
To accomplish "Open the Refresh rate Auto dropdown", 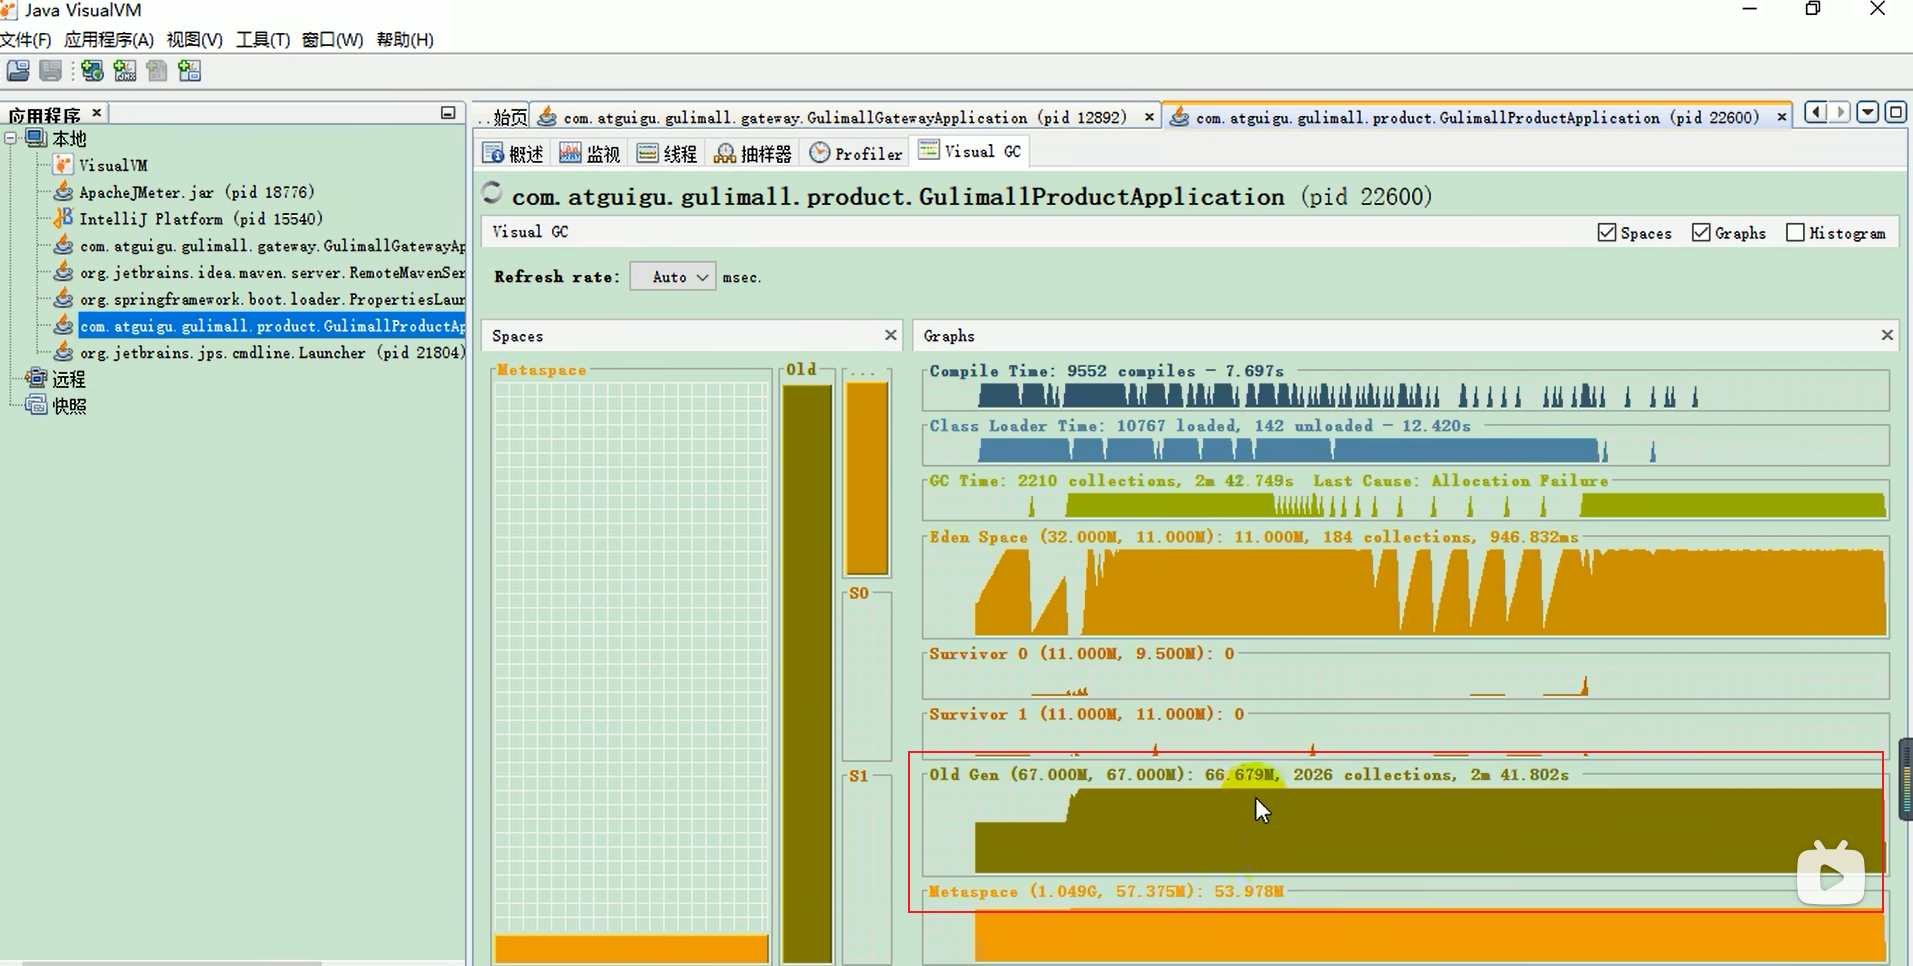I will [x=673, y=277].
